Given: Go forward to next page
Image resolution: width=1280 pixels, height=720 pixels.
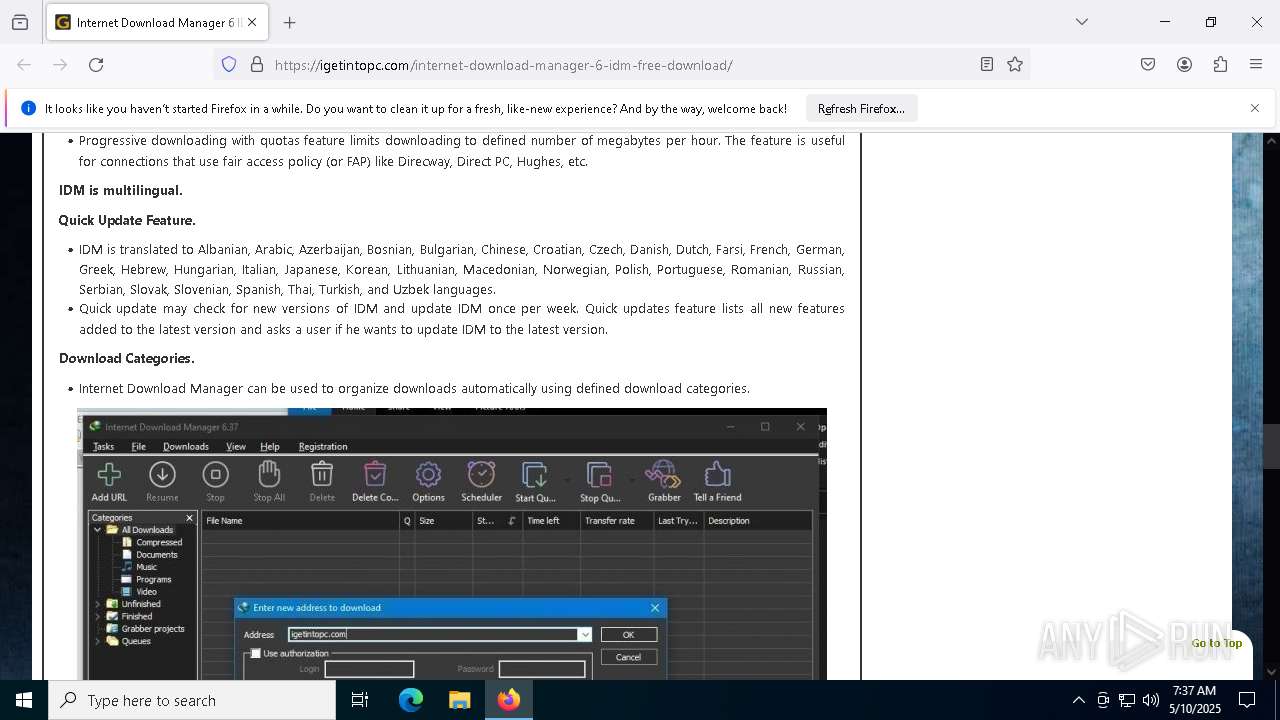Looking at the screenshot, I should pos(60,65).
